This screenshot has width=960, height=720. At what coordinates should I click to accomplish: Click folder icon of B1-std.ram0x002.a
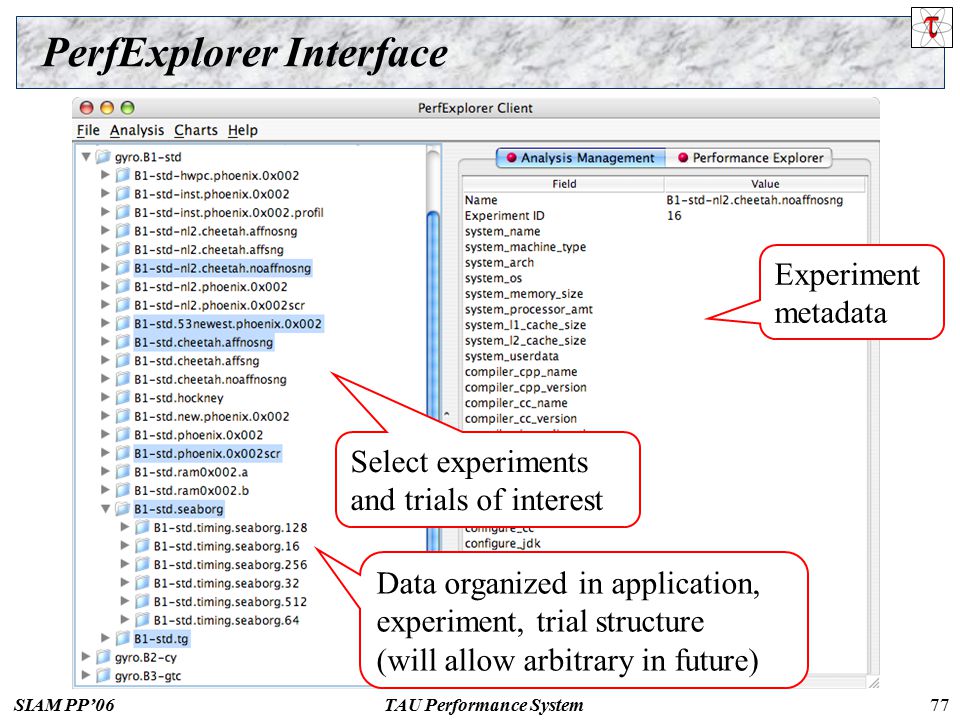123,471
